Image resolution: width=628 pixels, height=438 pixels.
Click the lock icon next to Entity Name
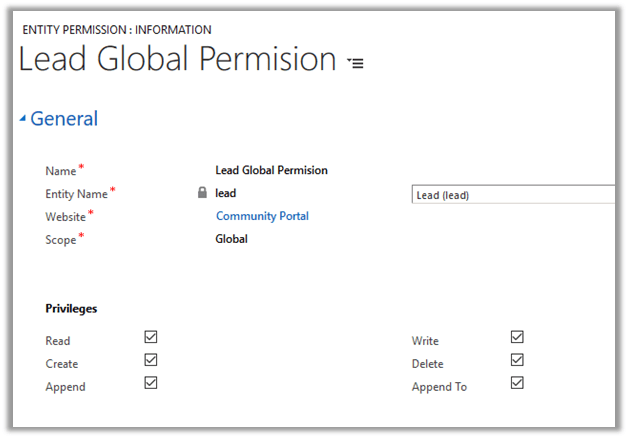click(202, 193)
